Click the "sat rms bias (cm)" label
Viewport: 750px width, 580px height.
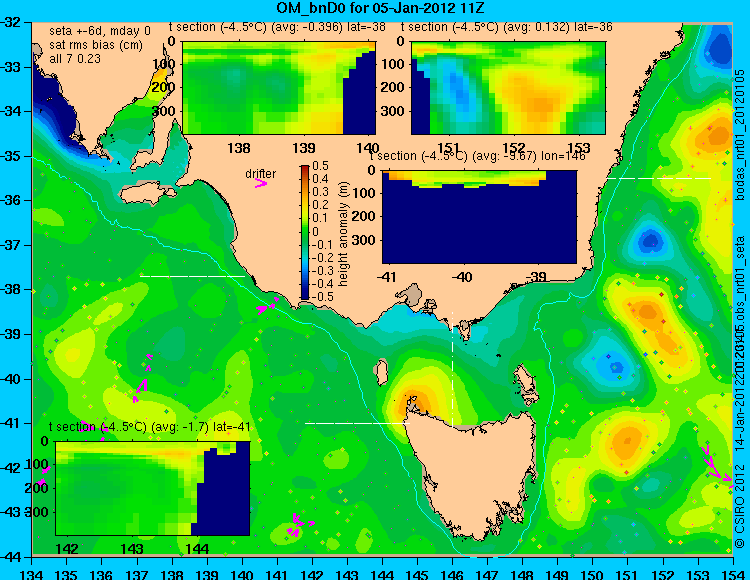pyautogui.click(x=96, y=45)
